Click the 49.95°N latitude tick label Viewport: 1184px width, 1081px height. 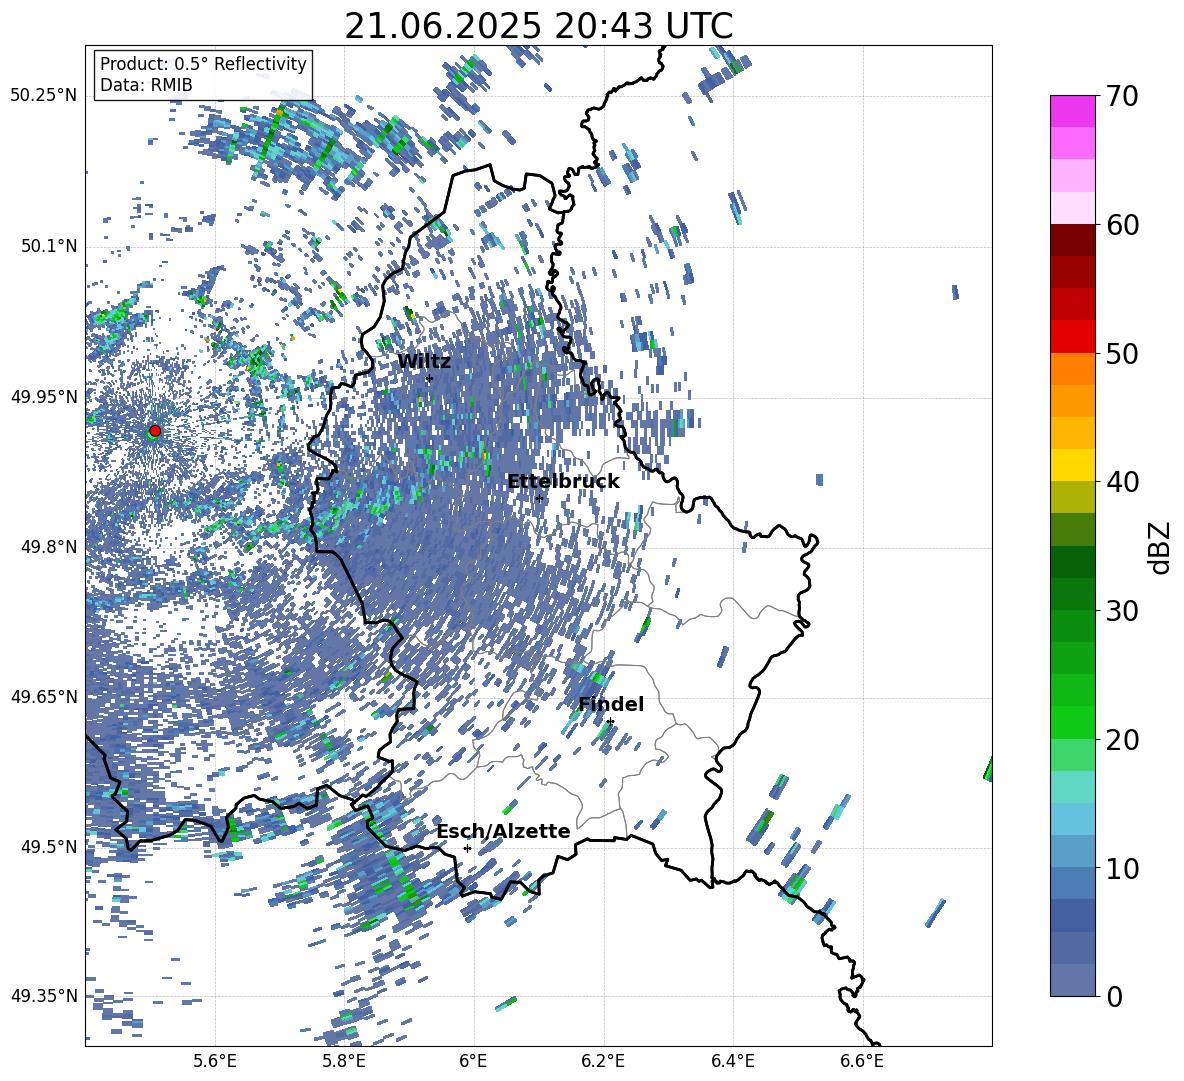point(44,397)
